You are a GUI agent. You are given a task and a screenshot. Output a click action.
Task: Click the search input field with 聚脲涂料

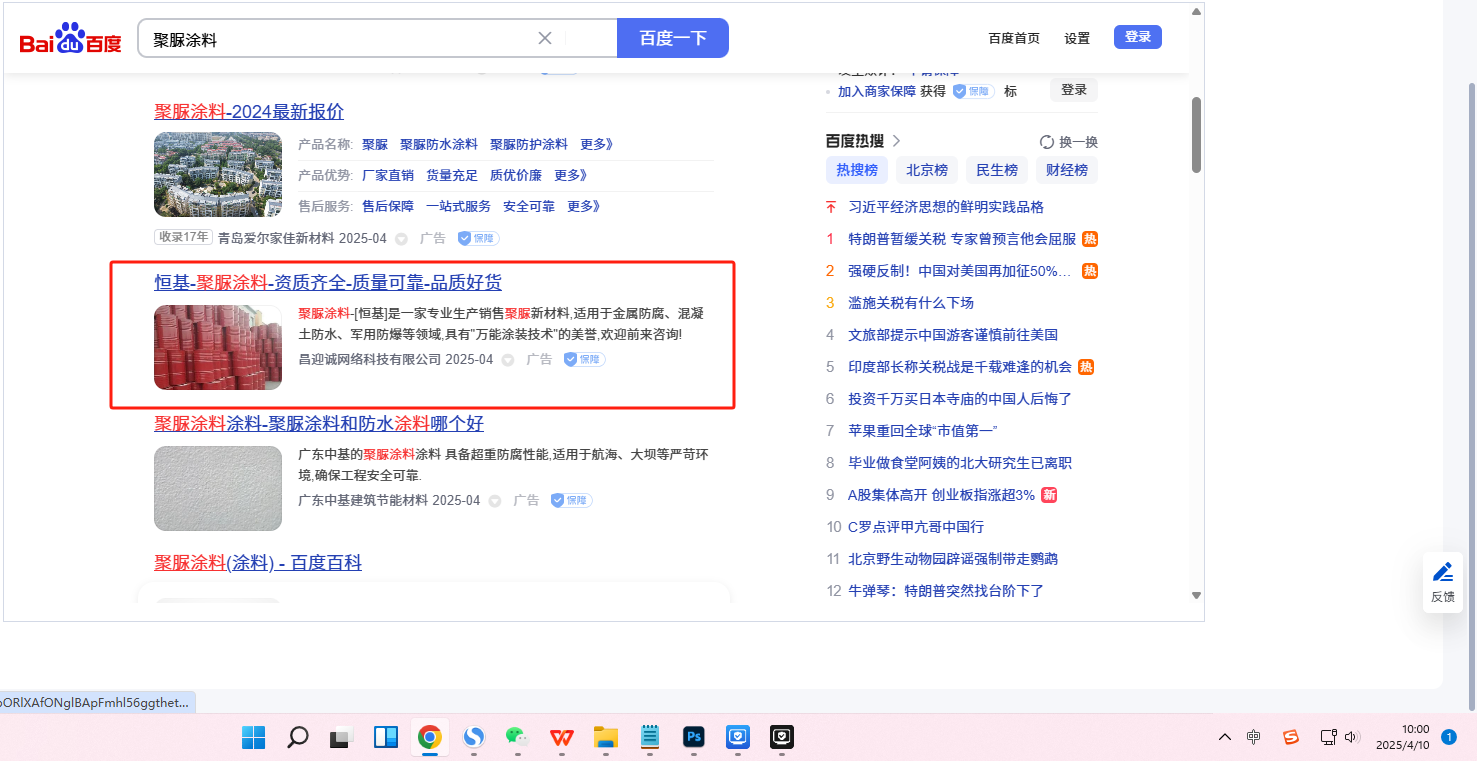pos(340,39)
